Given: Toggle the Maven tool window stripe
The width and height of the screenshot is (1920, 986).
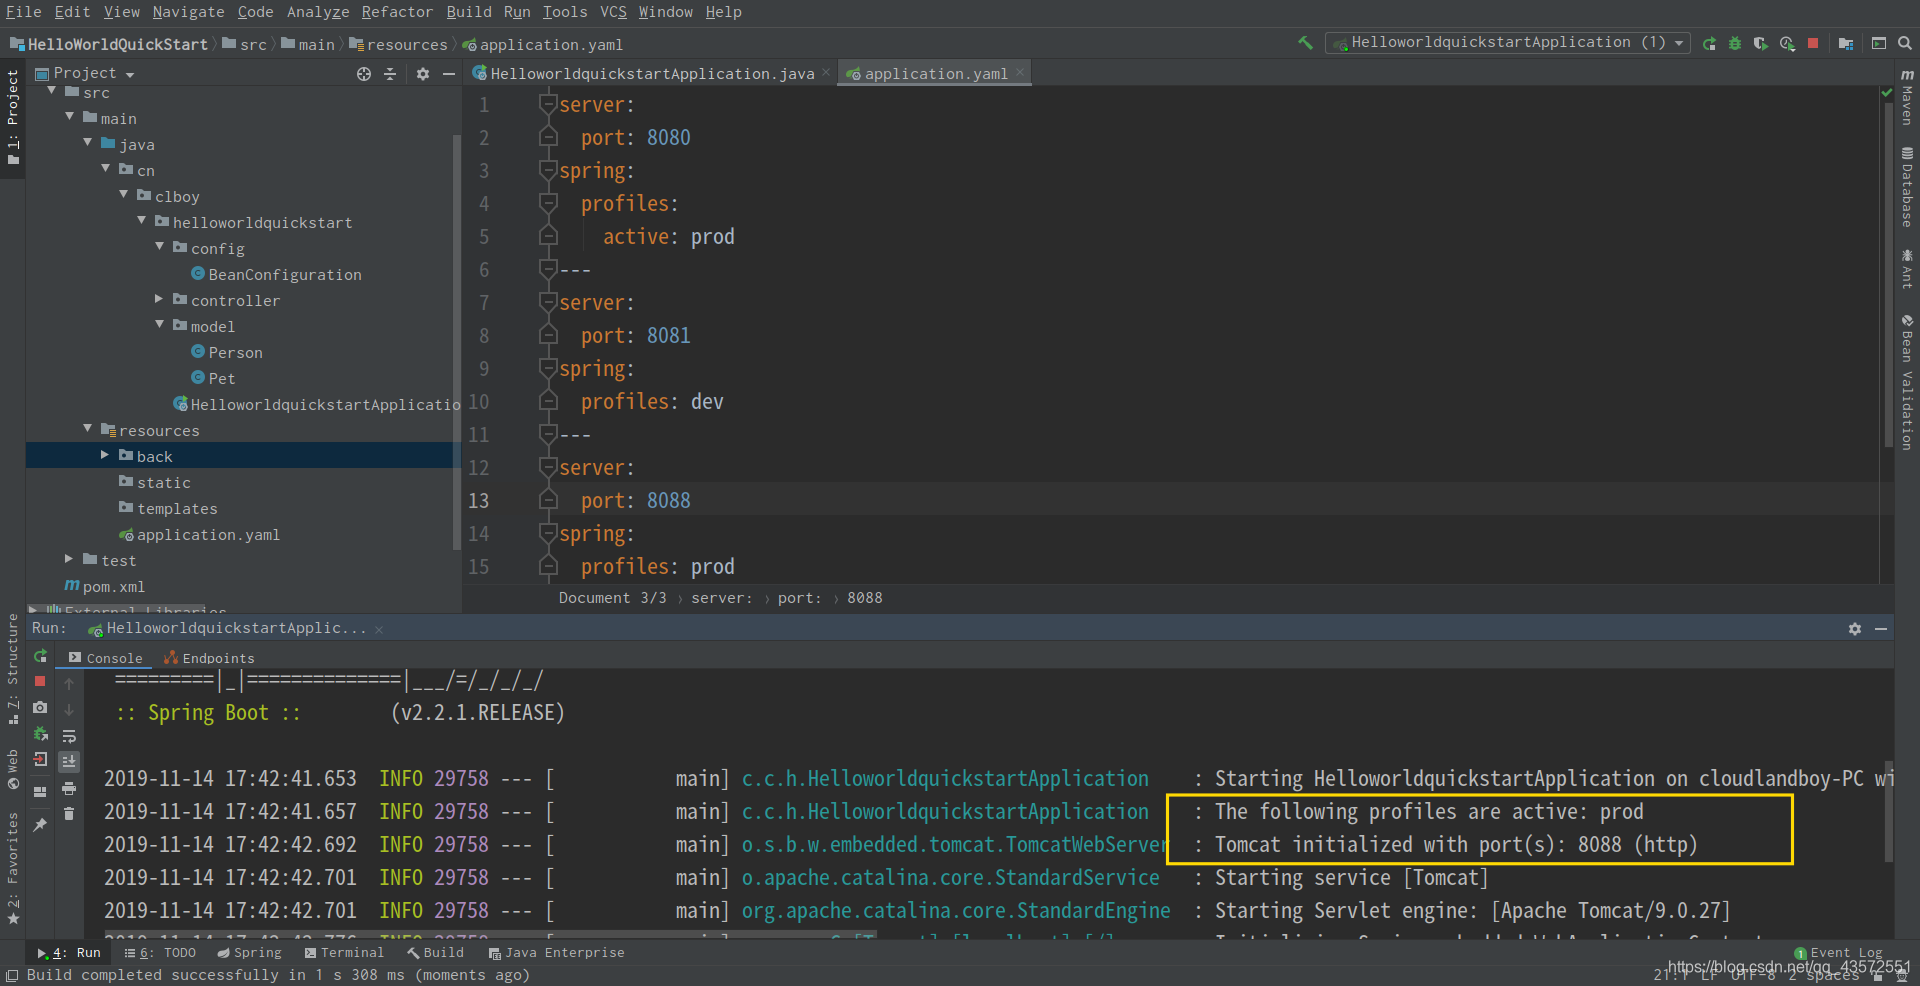Looking at the screenshot, I should [1907, 98].
